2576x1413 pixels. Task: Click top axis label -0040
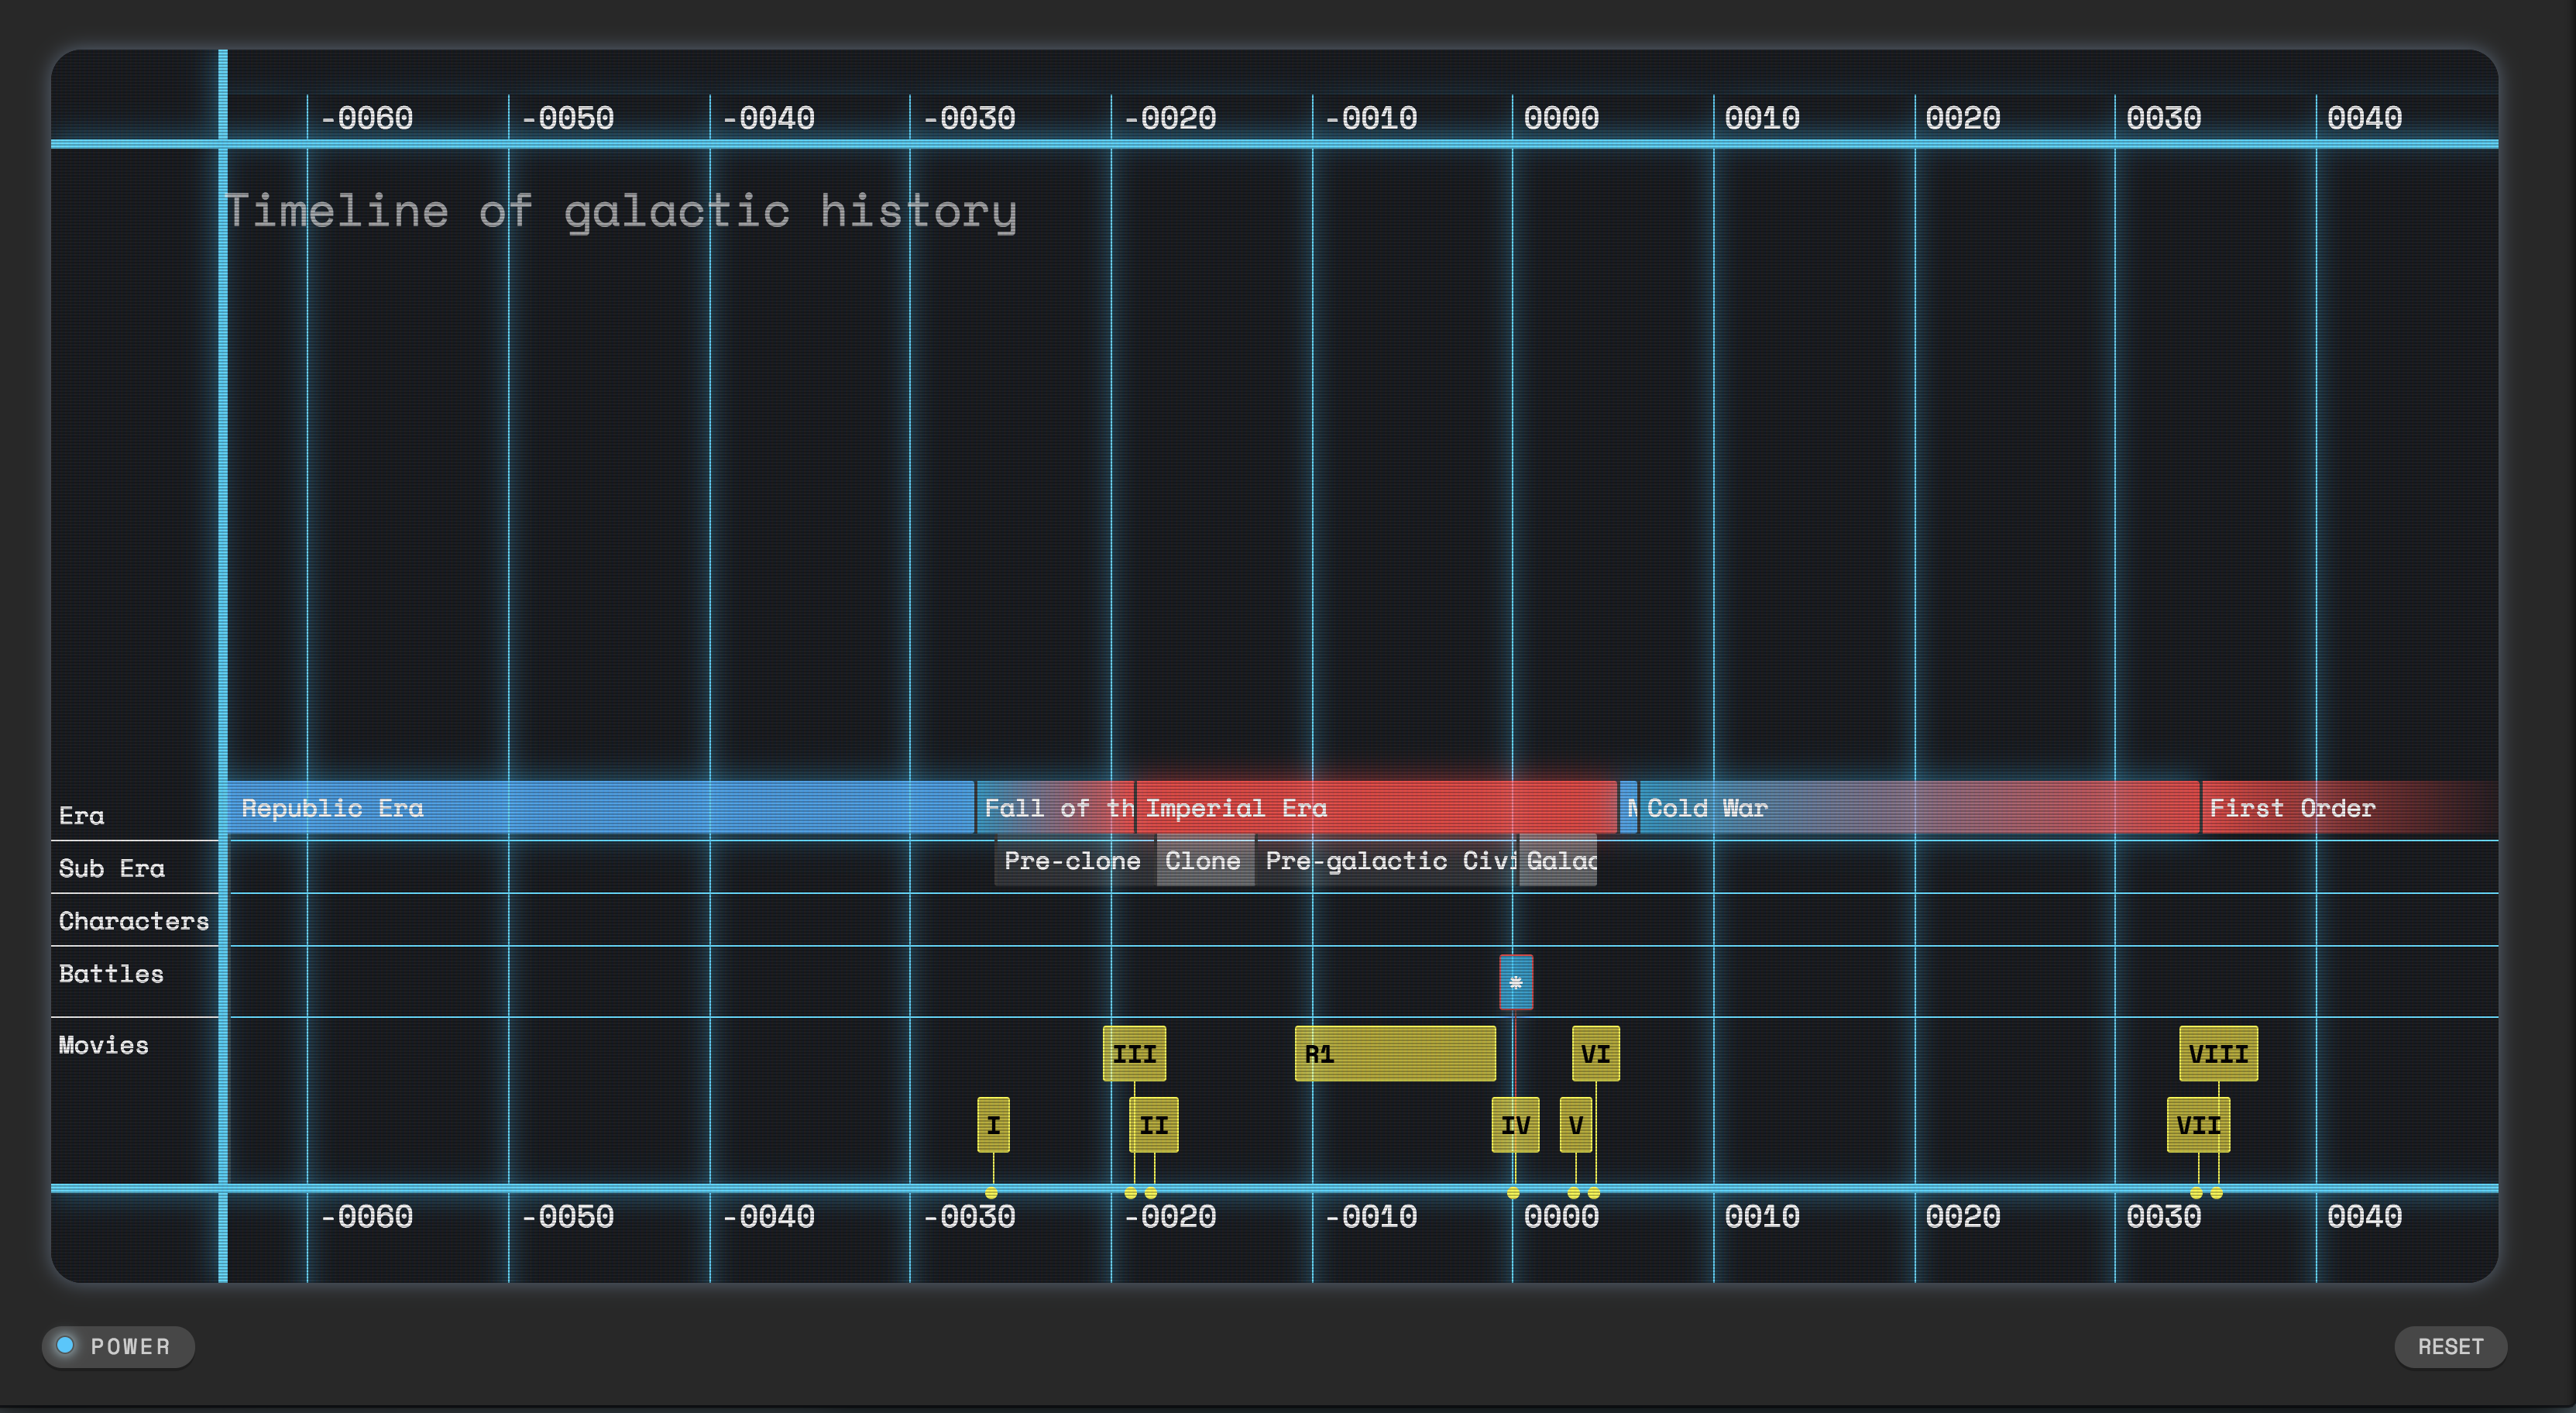point(769,118)
